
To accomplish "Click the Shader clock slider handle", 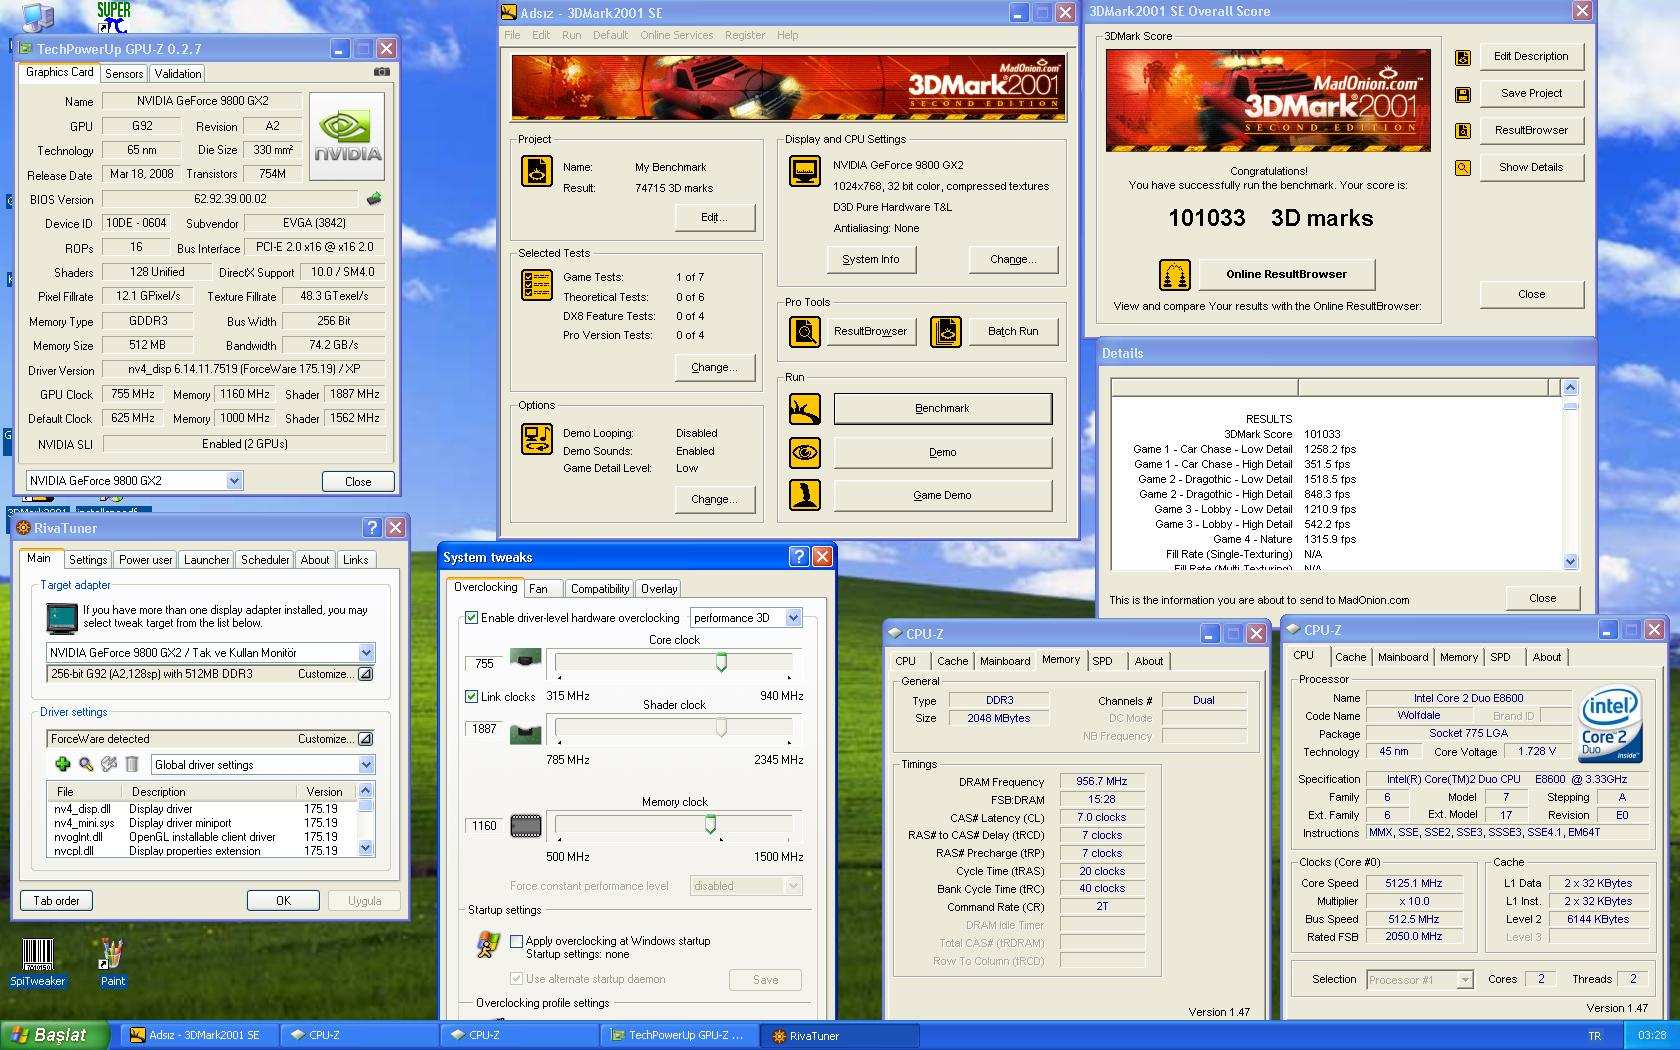I will (x=721, y=727).
